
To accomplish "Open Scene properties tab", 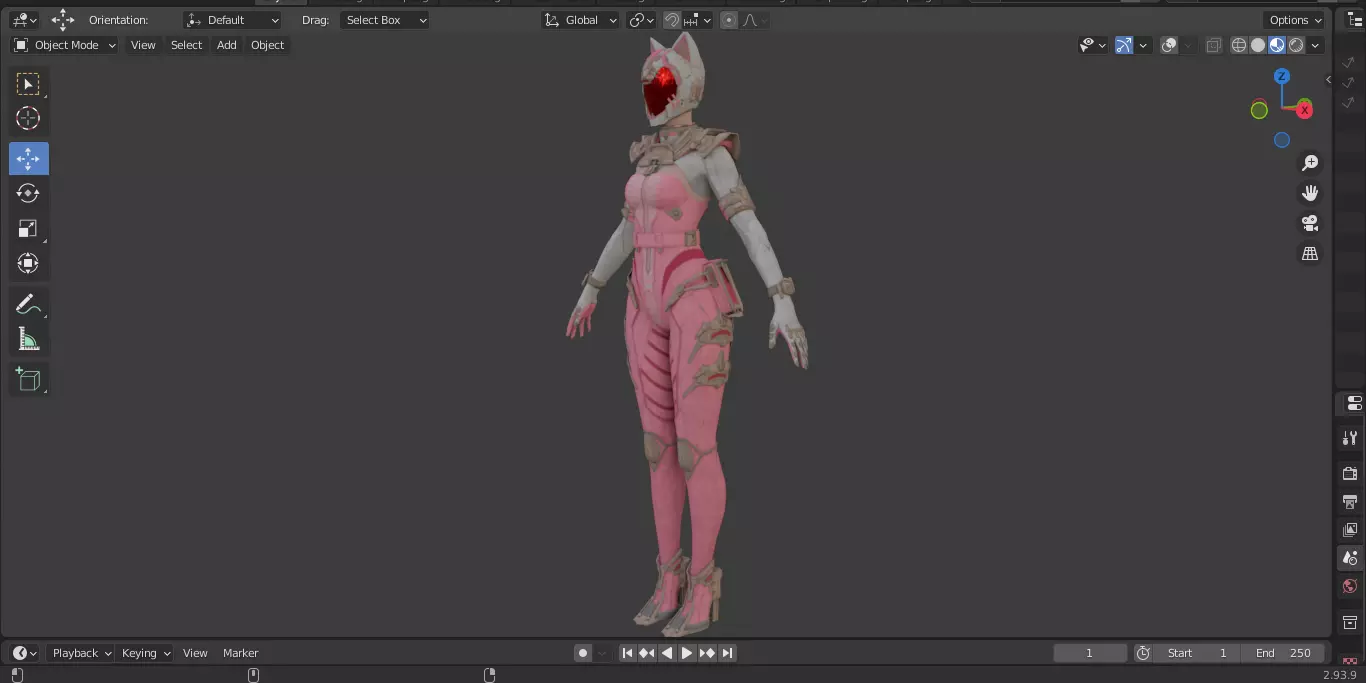I will click(1350, 558).
